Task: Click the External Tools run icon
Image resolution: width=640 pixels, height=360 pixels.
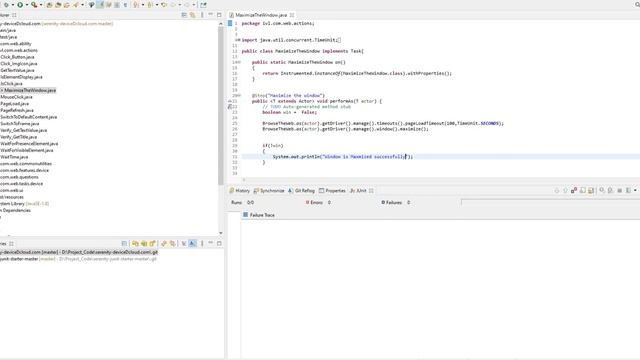Action: tap(34, 5)
